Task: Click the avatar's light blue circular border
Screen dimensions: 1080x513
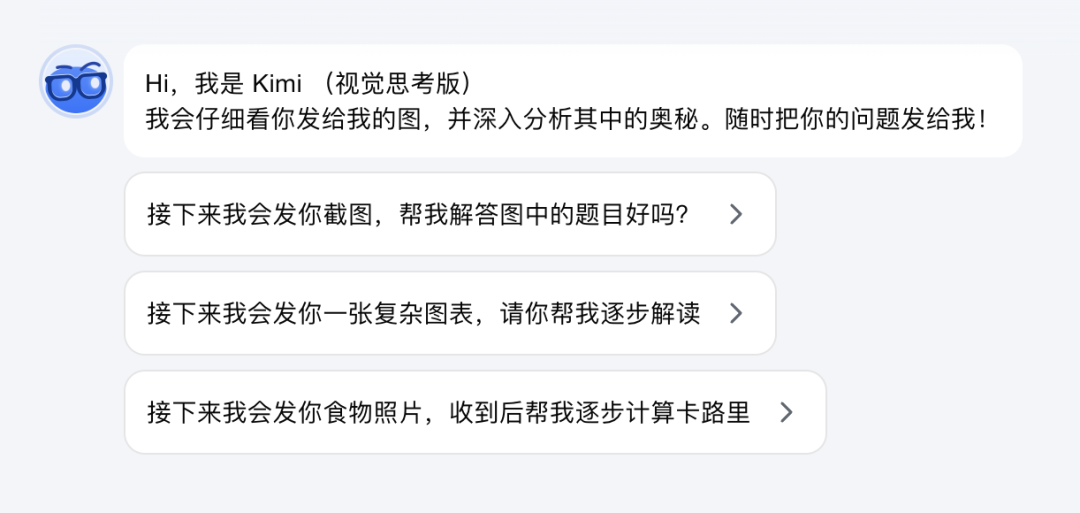Action: 76,47
